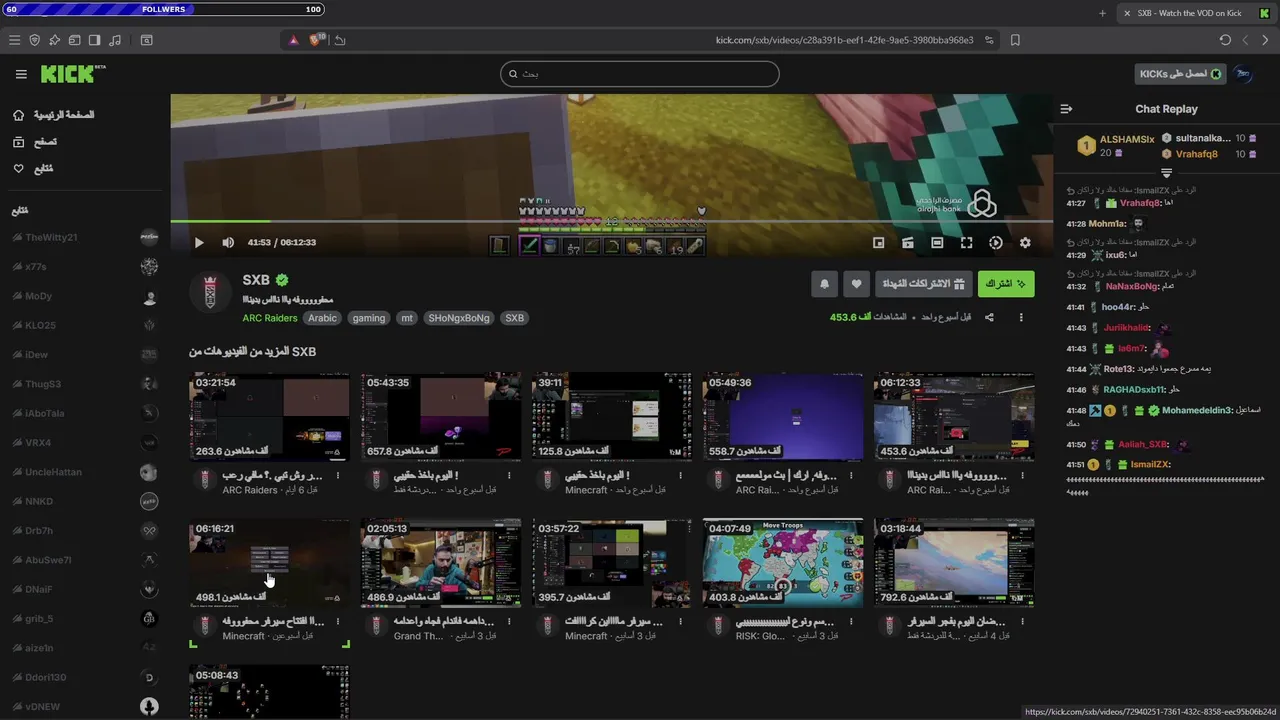The height and width of the screenshot is (720, 1280).
Task: Click the browser shield VPN icon
Action: pos(34,40)
